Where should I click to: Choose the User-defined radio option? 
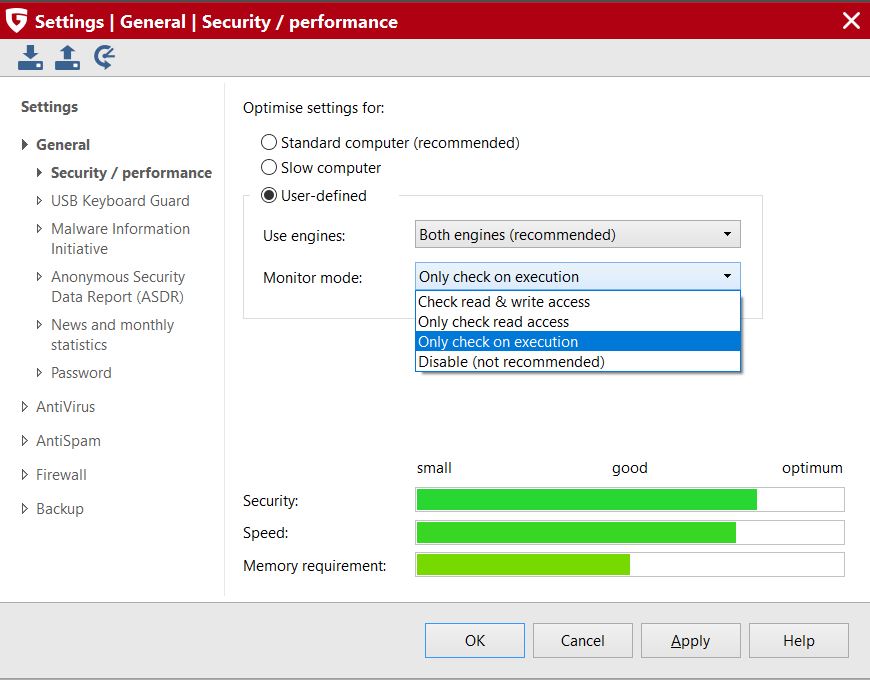point(269,196)
